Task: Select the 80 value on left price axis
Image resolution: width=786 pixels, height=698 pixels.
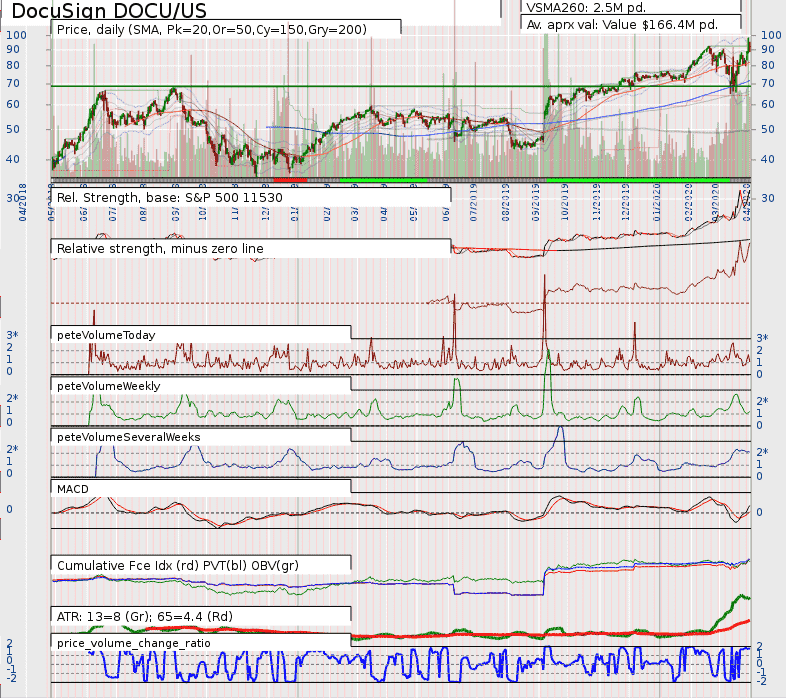Action: (x=13, y=65)
